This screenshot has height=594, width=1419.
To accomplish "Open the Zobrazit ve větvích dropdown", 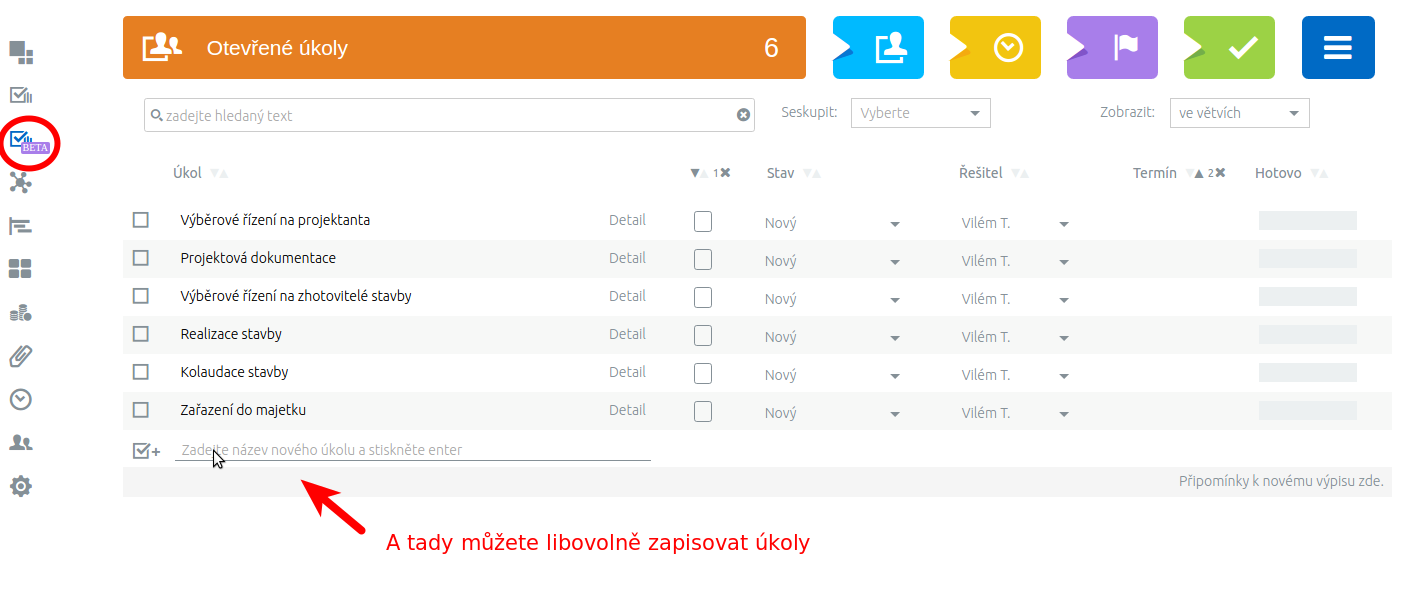I will (x=1240, y=113).
